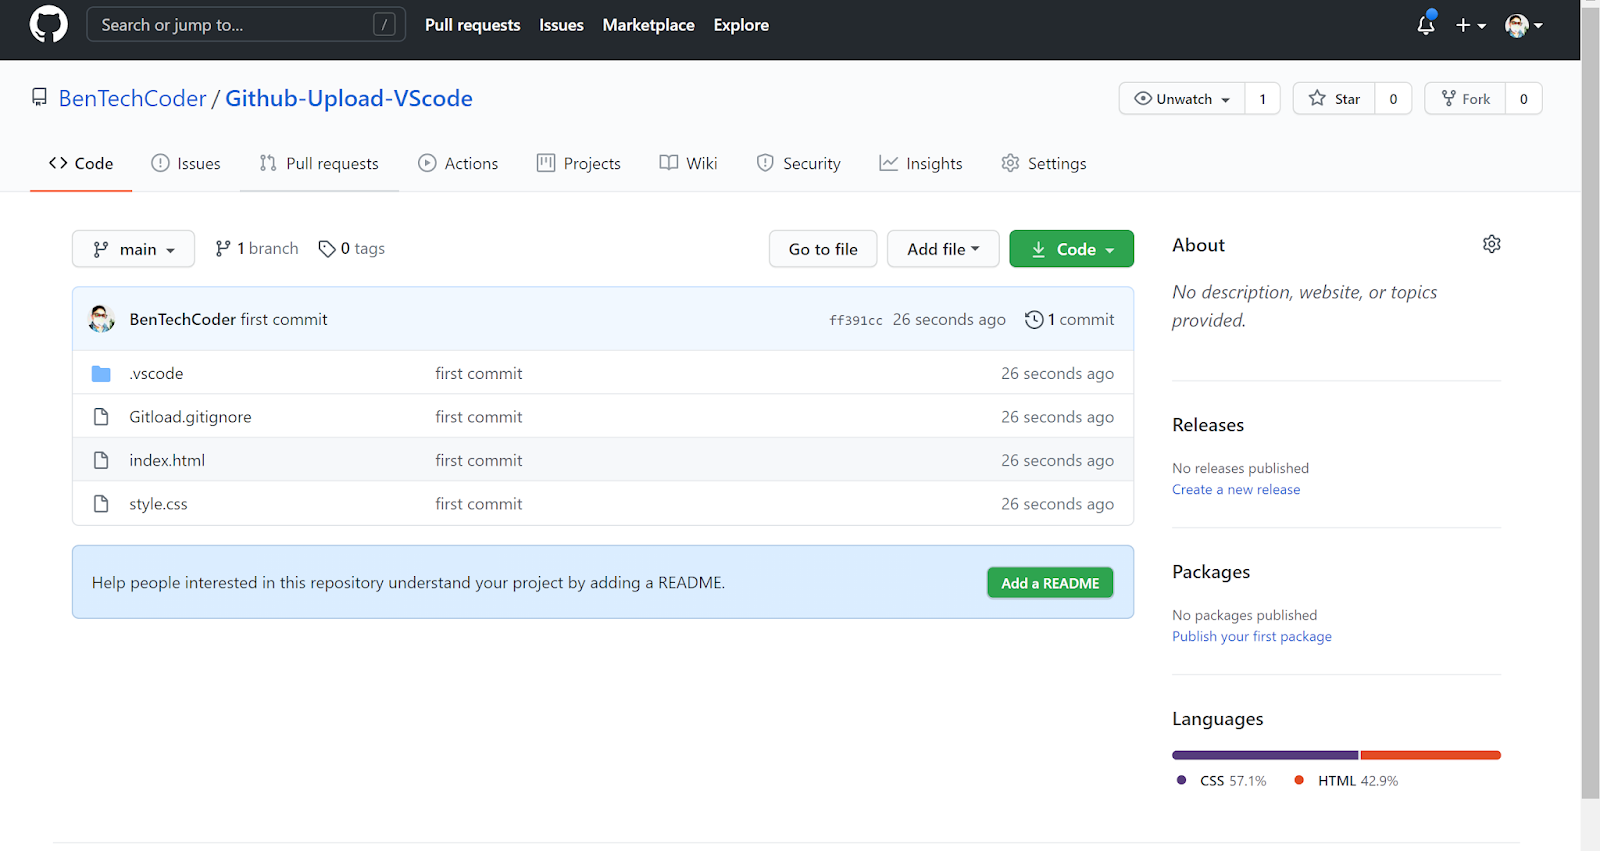Screen dimensions: 1600x851
Task: Expand the green Code download dropdown
Action: [1071, 249]
